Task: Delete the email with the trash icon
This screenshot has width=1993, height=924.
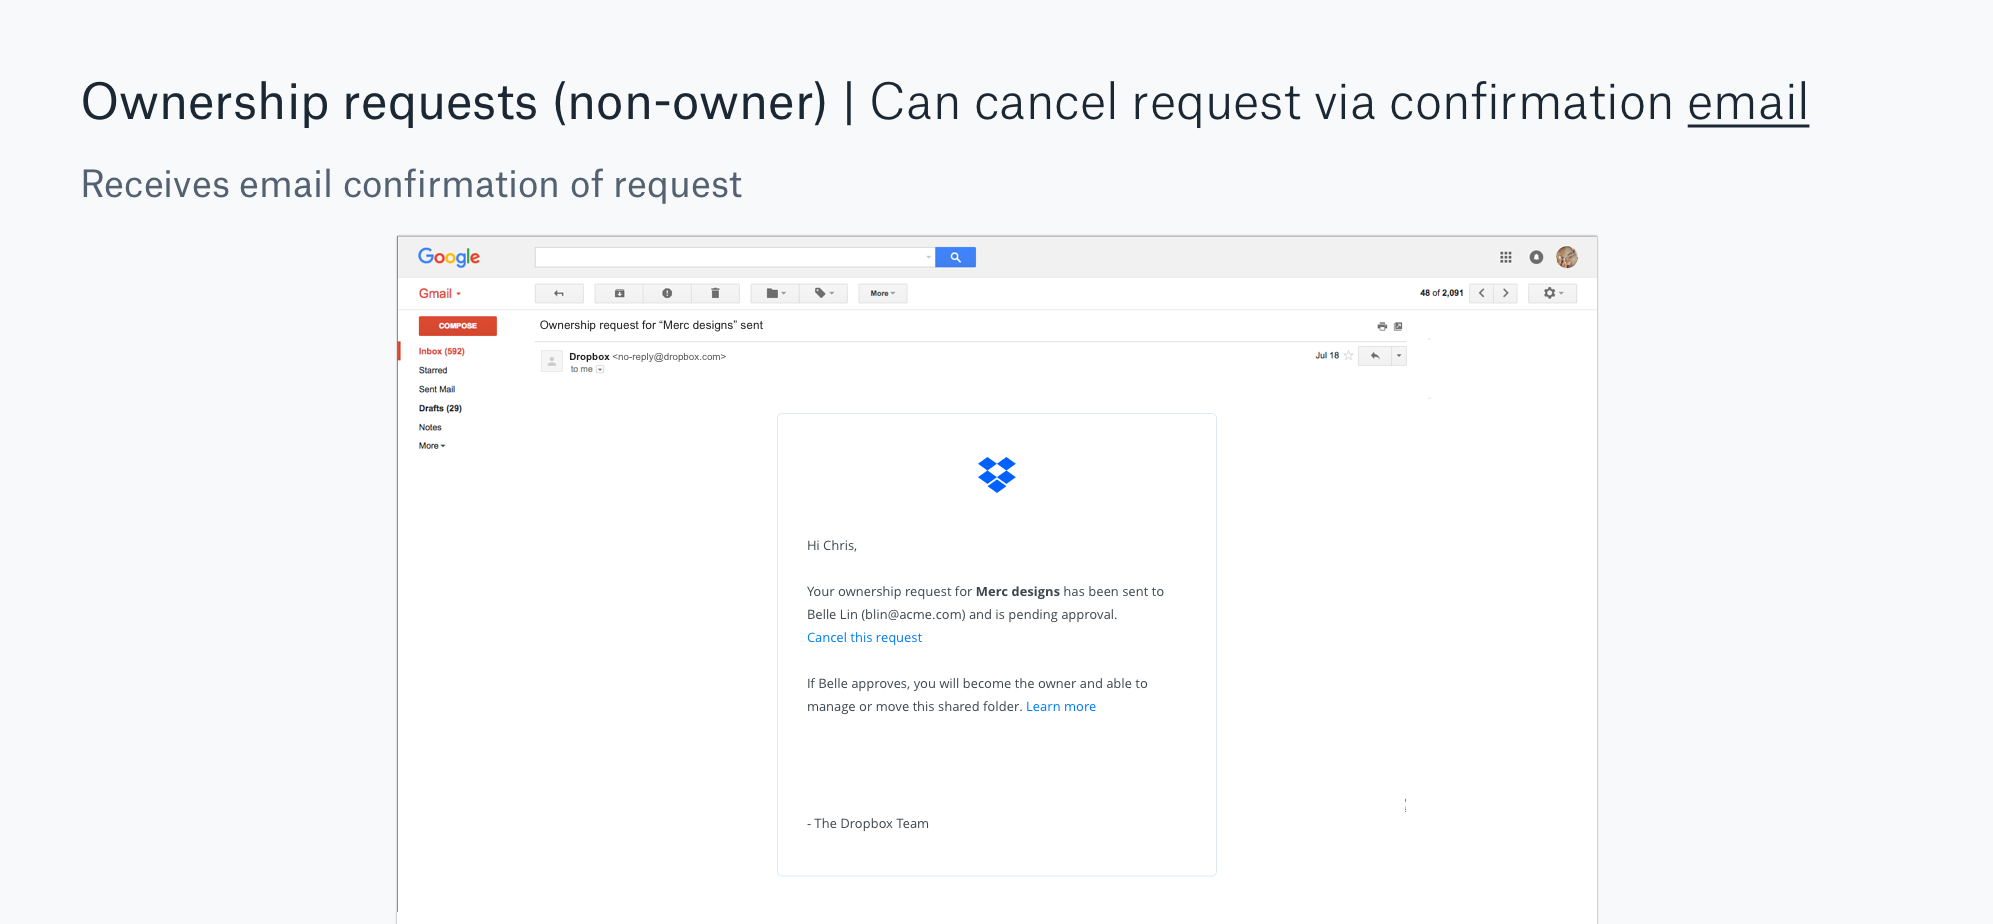Action: [715, 293]
